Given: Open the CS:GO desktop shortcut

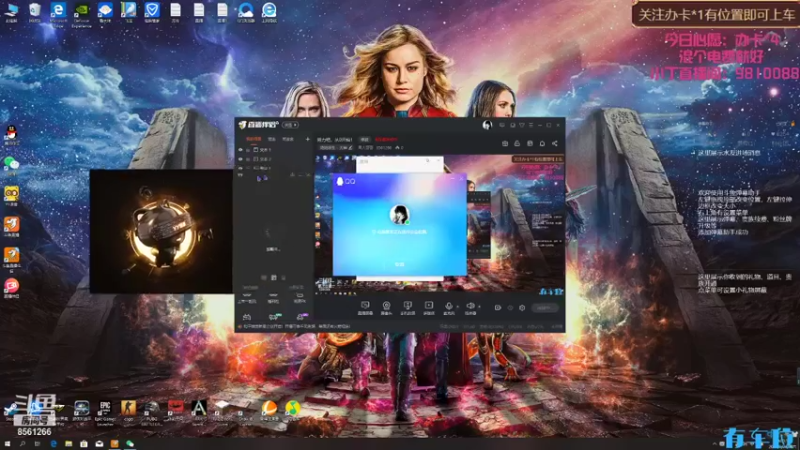Looking at the screenshot, I should point(128,410).
